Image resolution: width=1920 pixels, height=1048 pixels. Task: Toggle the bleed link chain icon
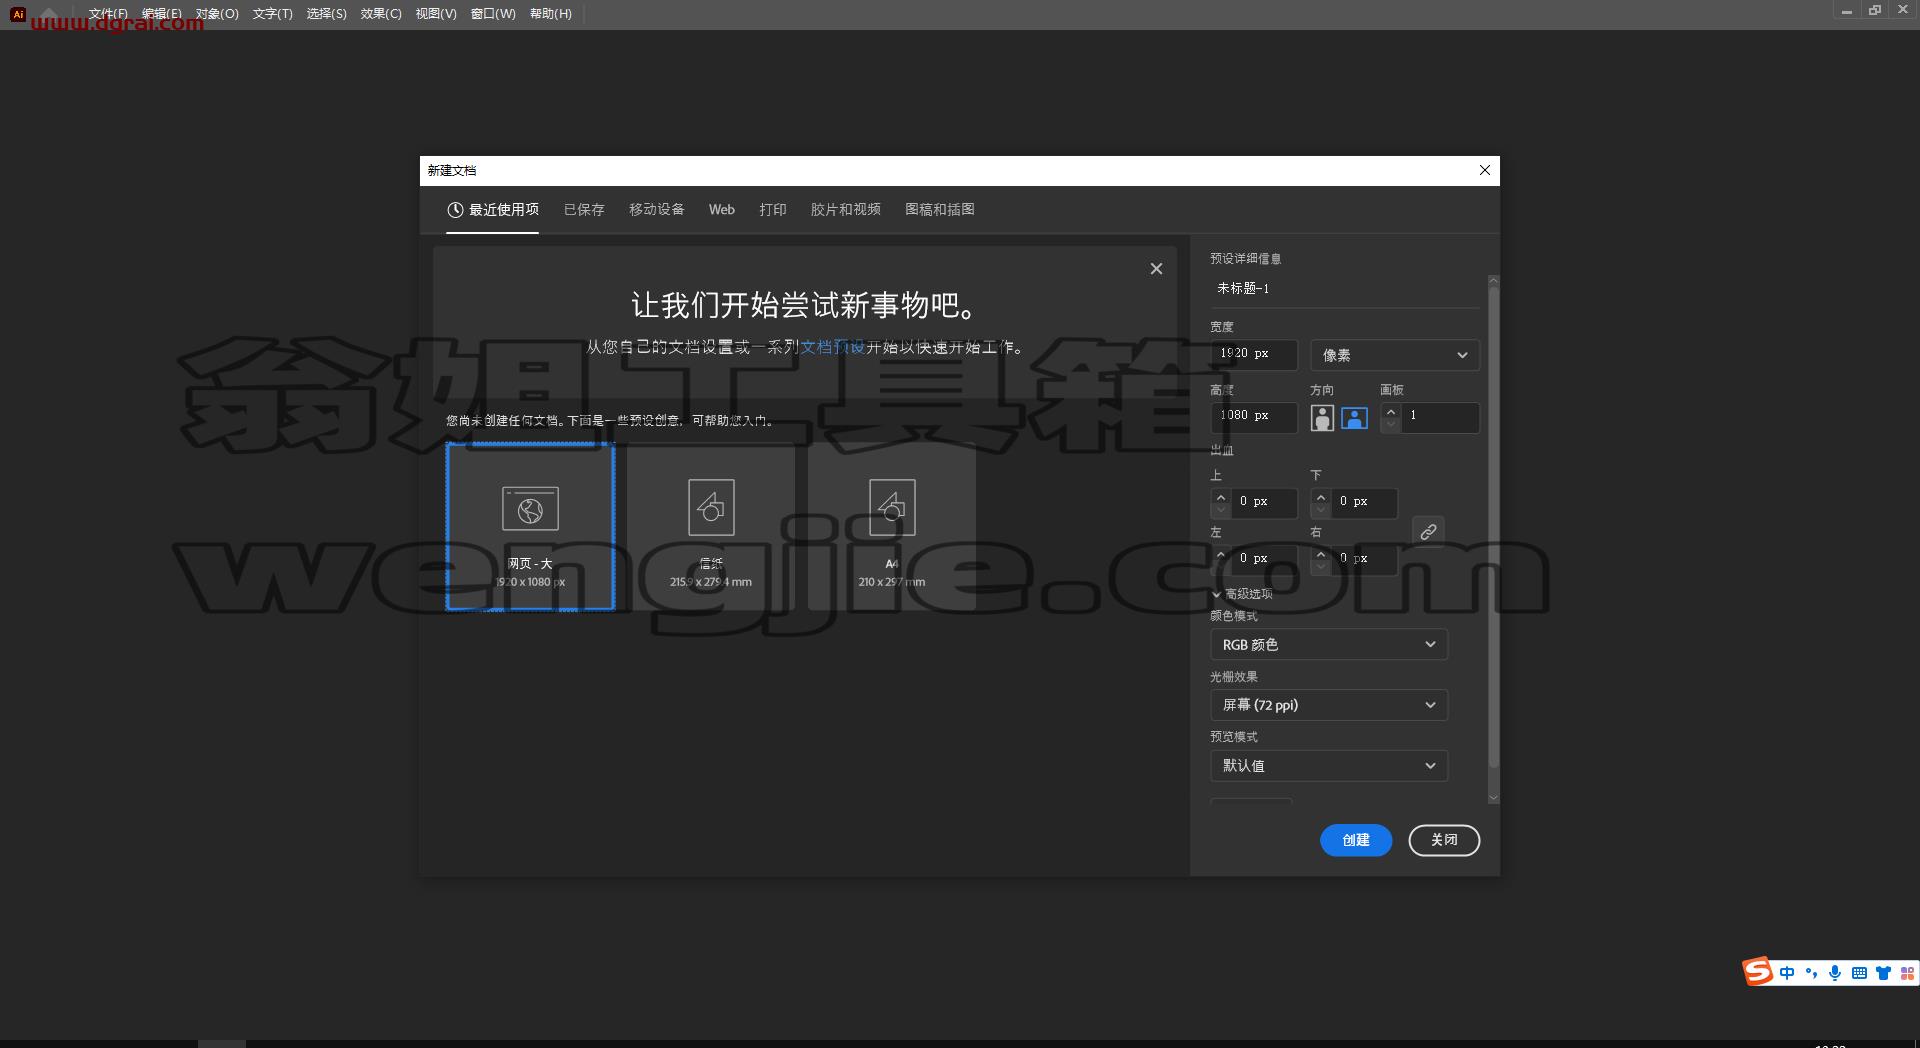click(x=1428, y=531)
